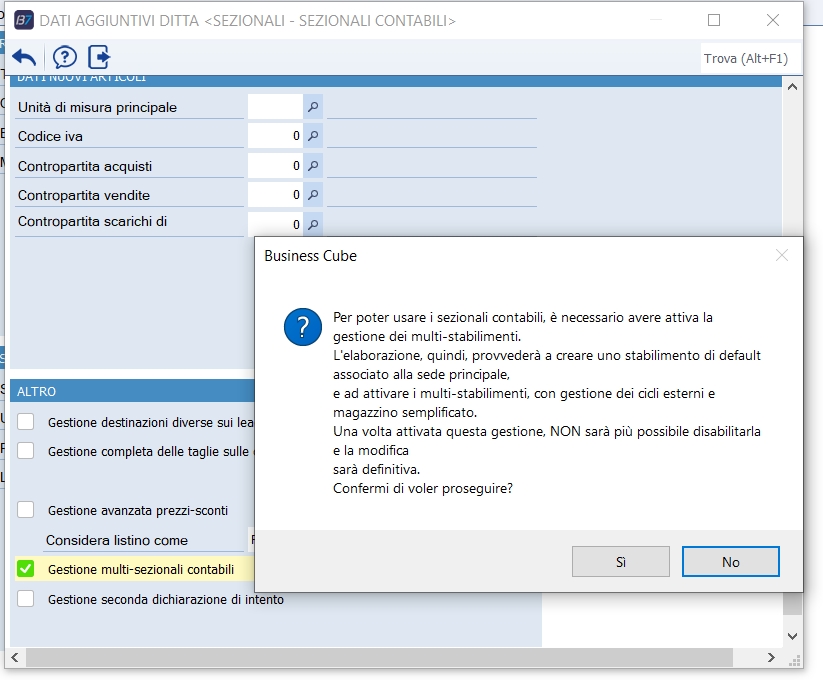Click the Codice iva label

(x=50, y=136)
